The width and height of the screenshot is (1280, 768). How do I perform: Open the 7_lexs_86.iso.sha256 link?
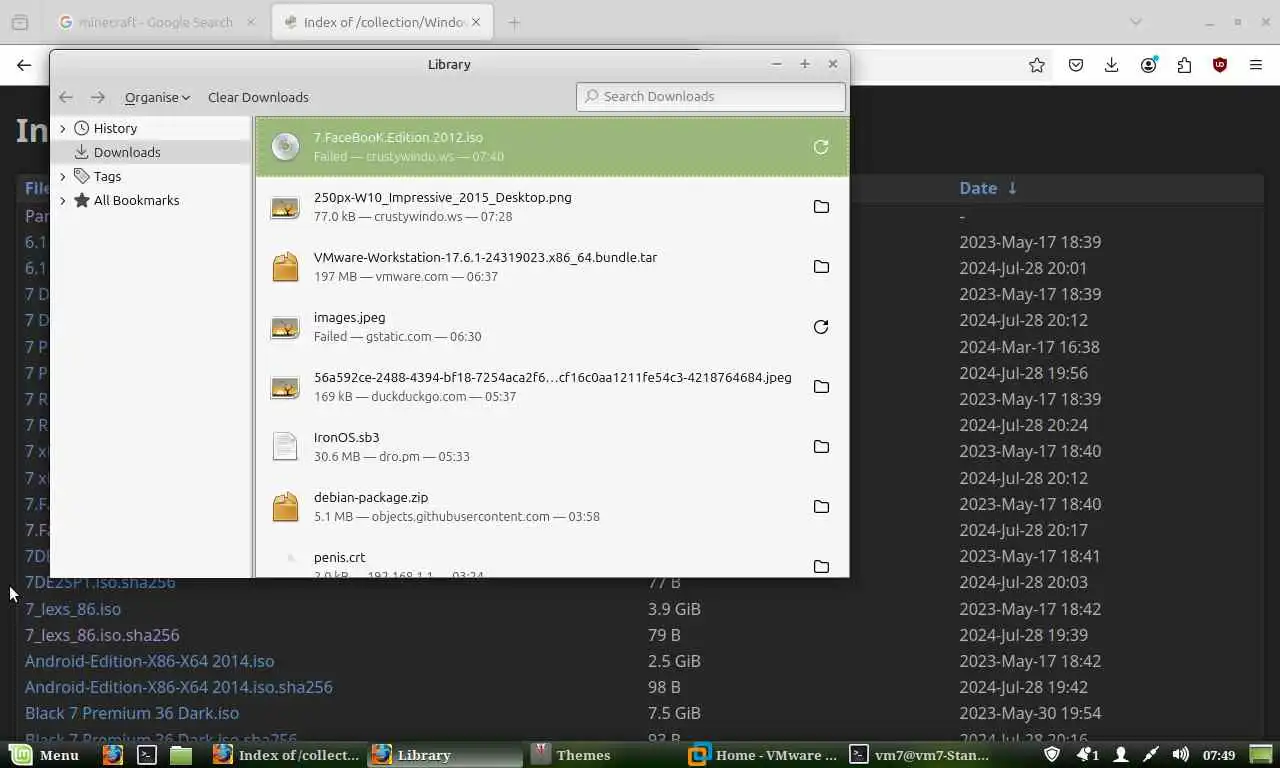(x=102, y=635)
